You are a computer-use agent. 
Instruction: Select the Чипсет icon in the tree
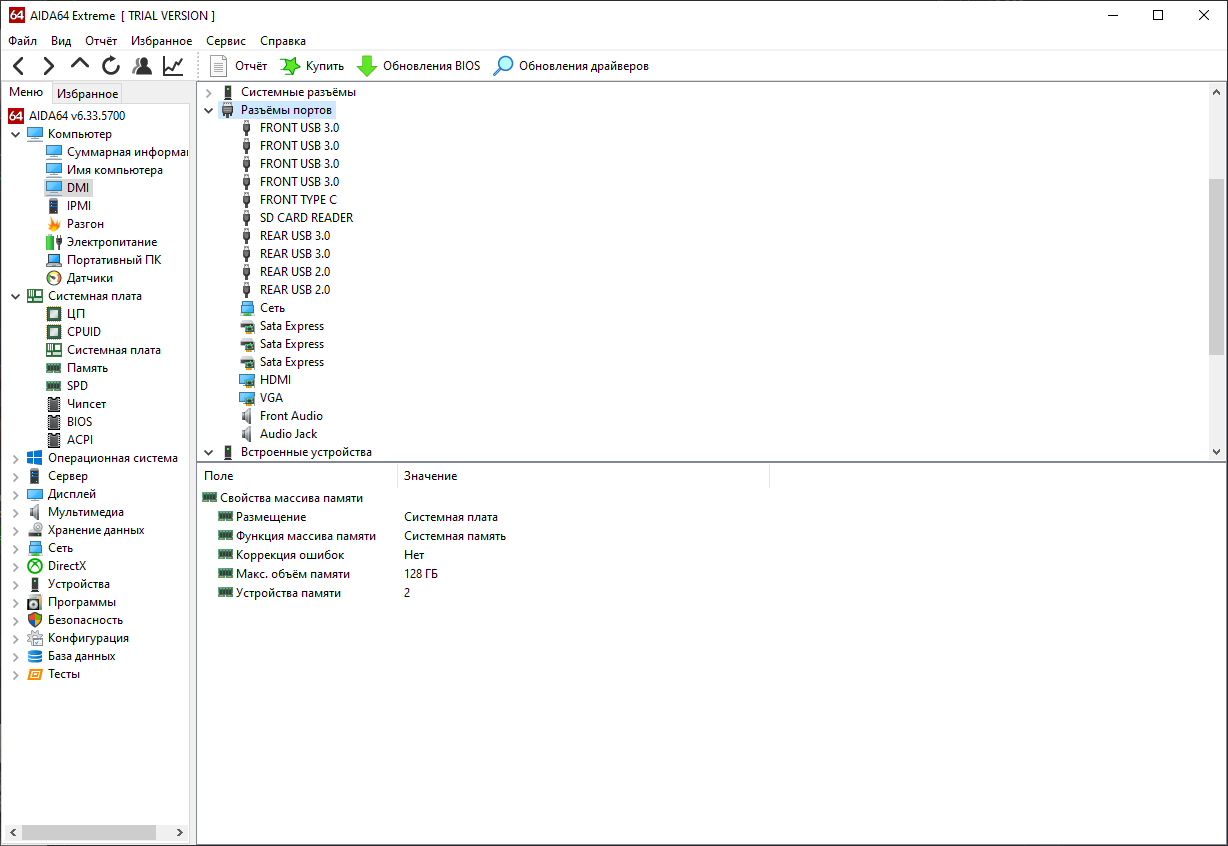(x=54, y=404)
